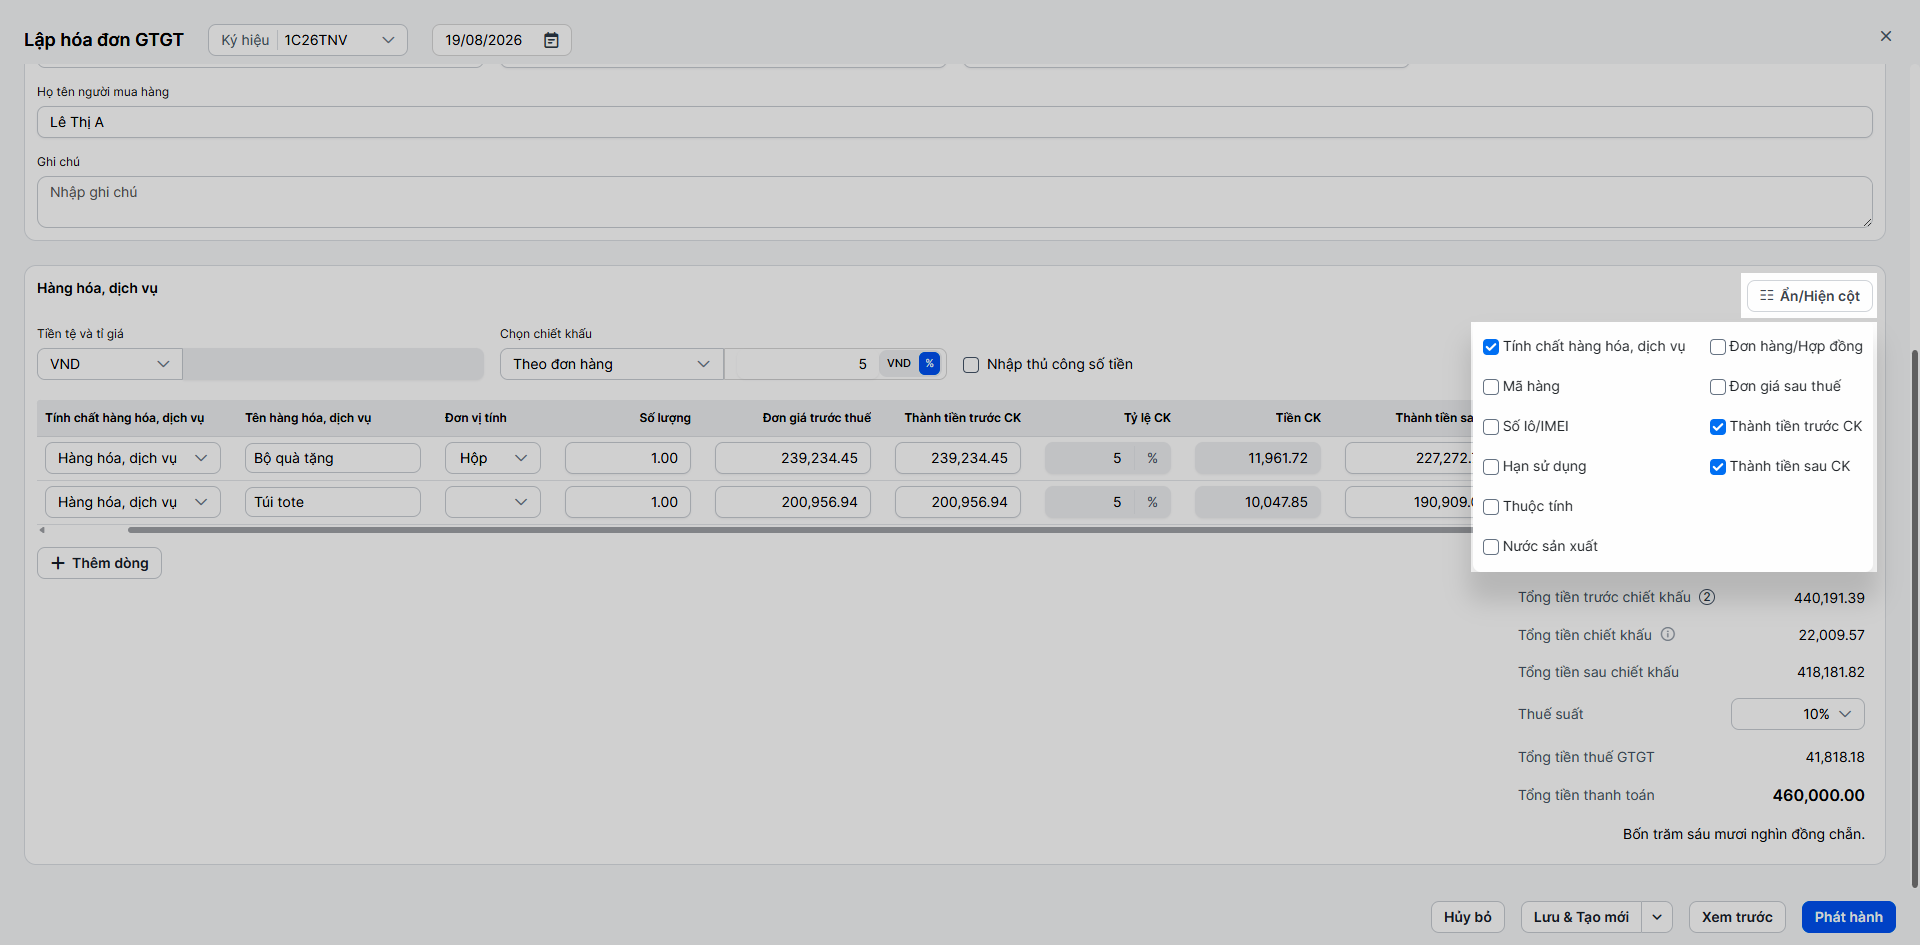Enable the Đơn hàng/Hợp đồng column checkbox
The height and width of the screenshot is (945, 1920).
coord(1718,347)
